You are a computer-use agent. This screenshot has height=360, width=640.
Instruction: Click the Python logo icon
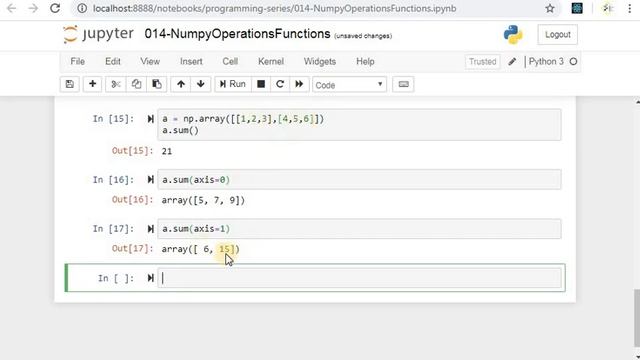(513, 34)
